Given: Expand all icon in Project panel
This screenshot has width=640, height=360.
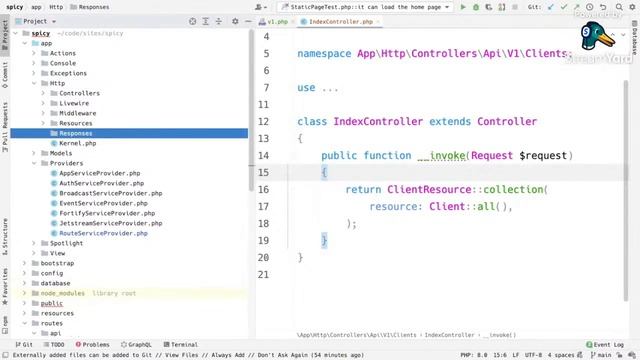Looking at the screenshot, I should point(205,21).
